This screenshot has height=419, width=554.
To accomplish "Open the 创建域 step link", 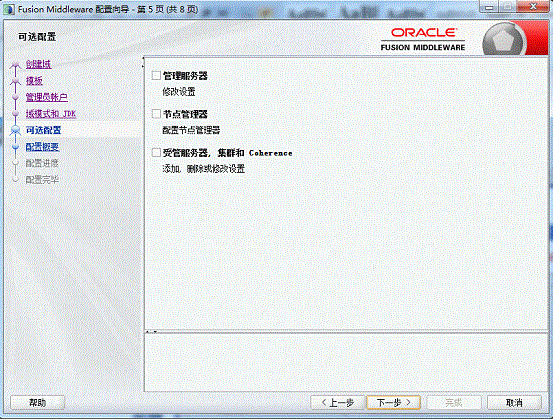I will click(39, 64).
